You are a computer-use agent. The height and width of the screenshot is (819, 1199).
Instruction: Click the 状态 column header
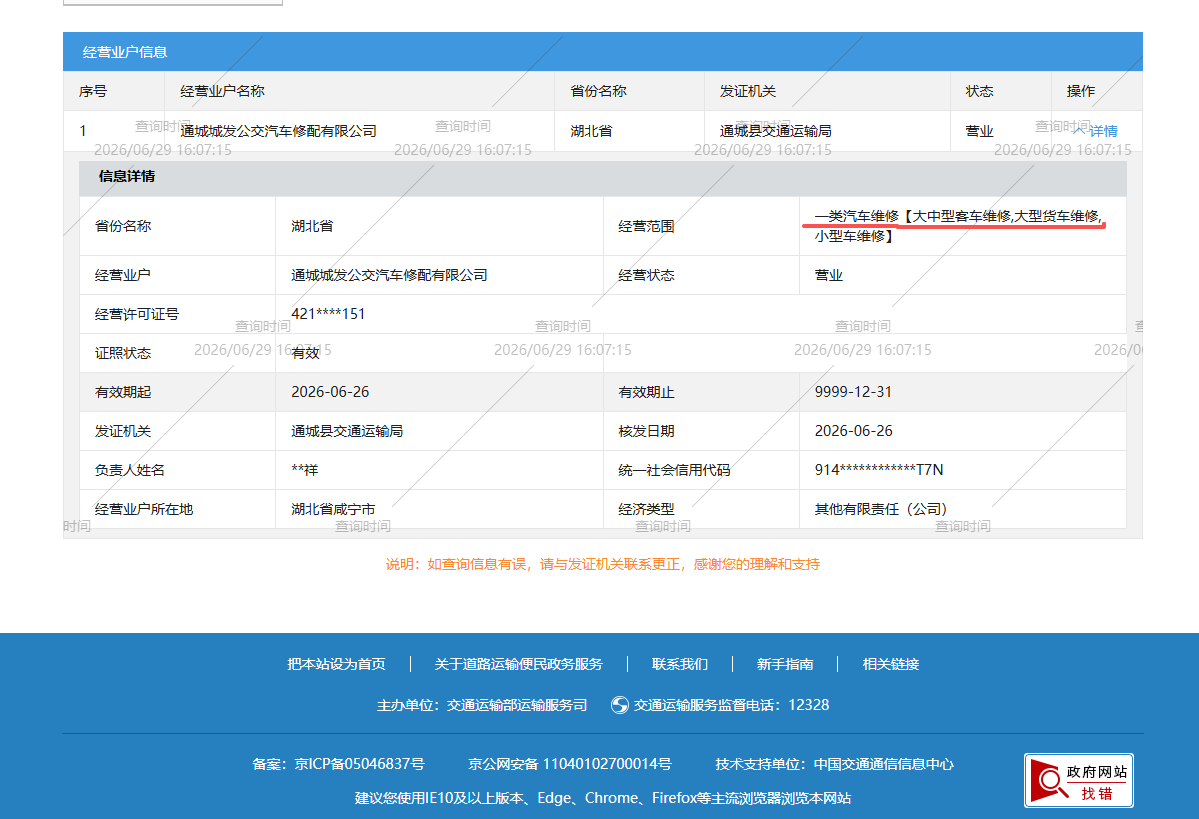(x=980, y=91)
